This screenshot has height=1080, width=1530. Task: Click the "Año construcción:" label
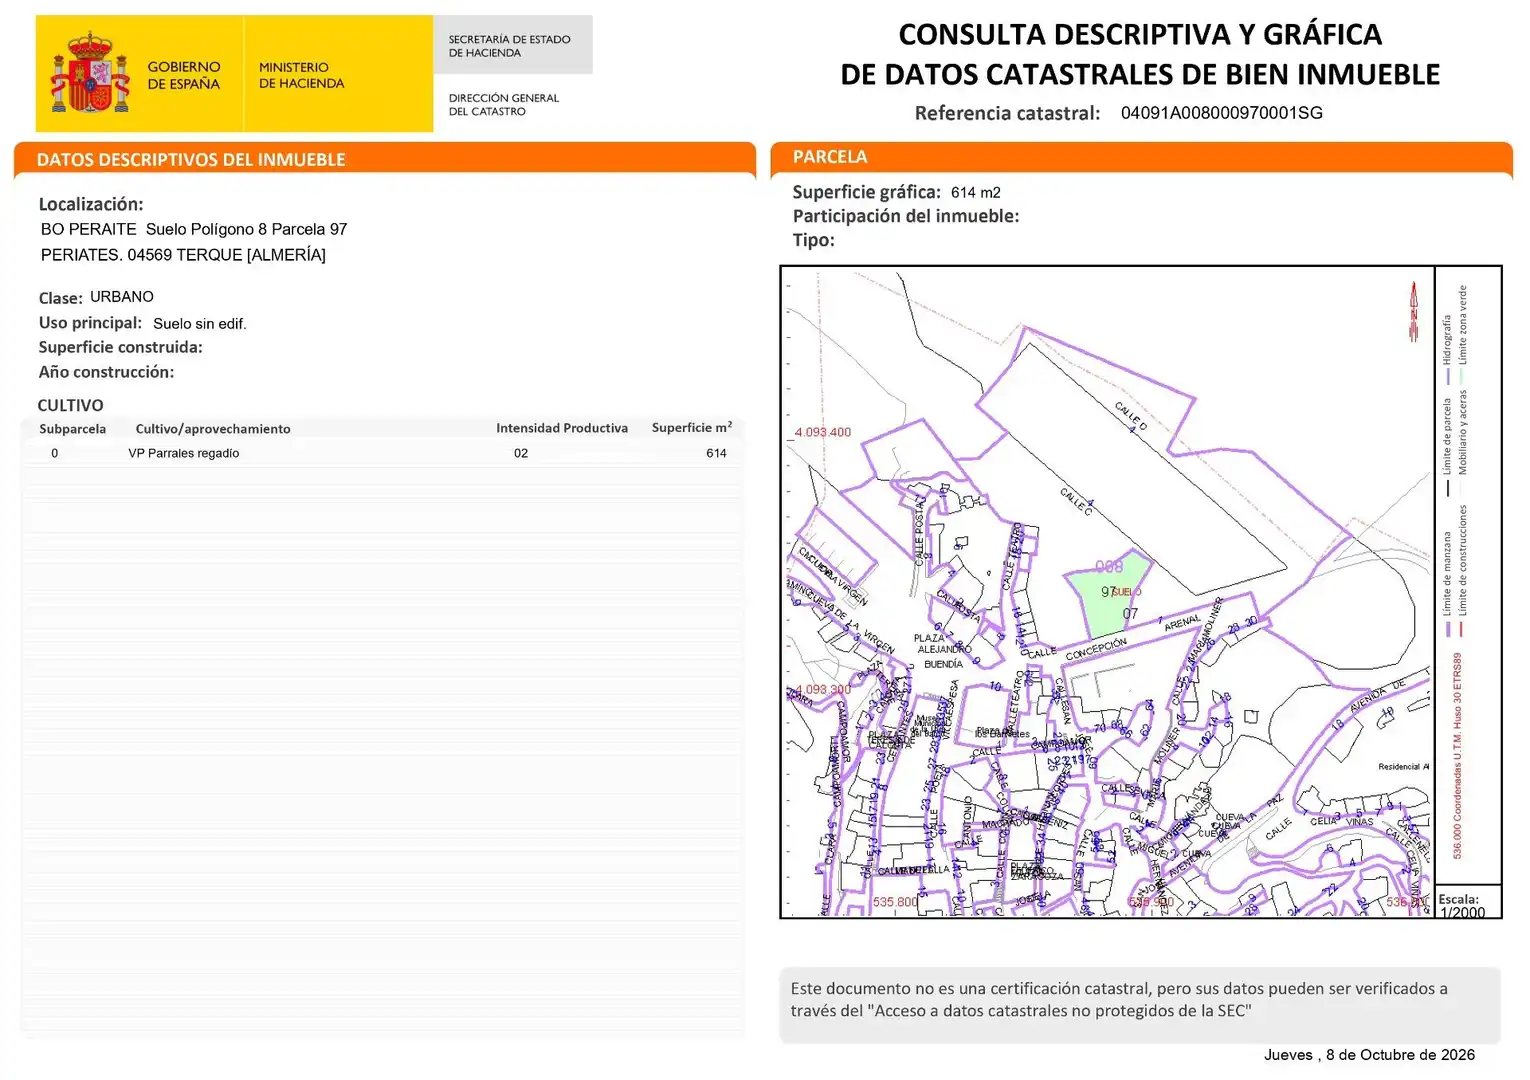click(x=106, y=372)
